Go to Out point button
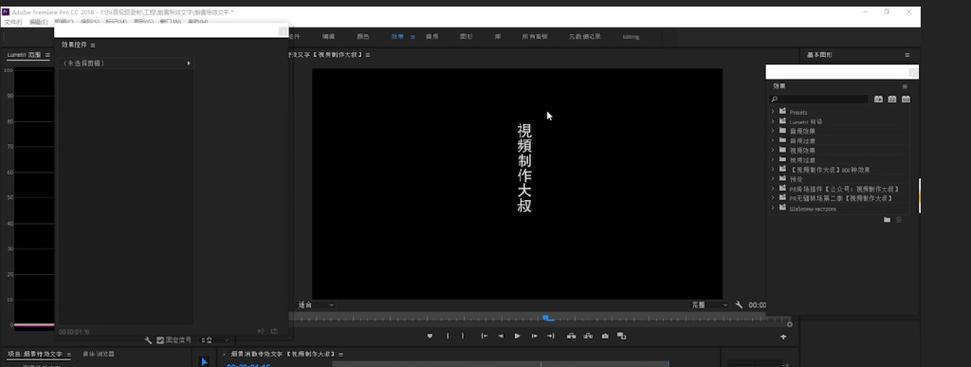The width and height of the screenshot is (971, 367). (x=551, y=336)
